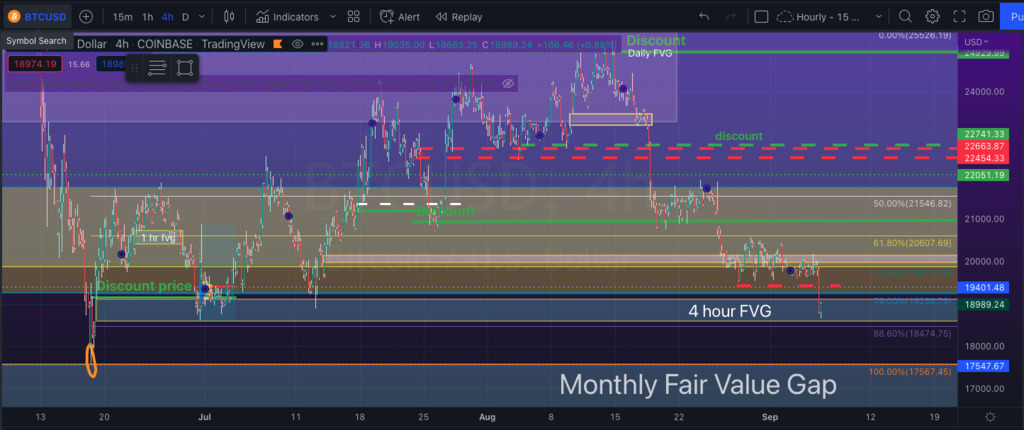Take a chart snapshot with camera icon
1024x430 pixels.
pyautogui.click(x=986, y=16)
